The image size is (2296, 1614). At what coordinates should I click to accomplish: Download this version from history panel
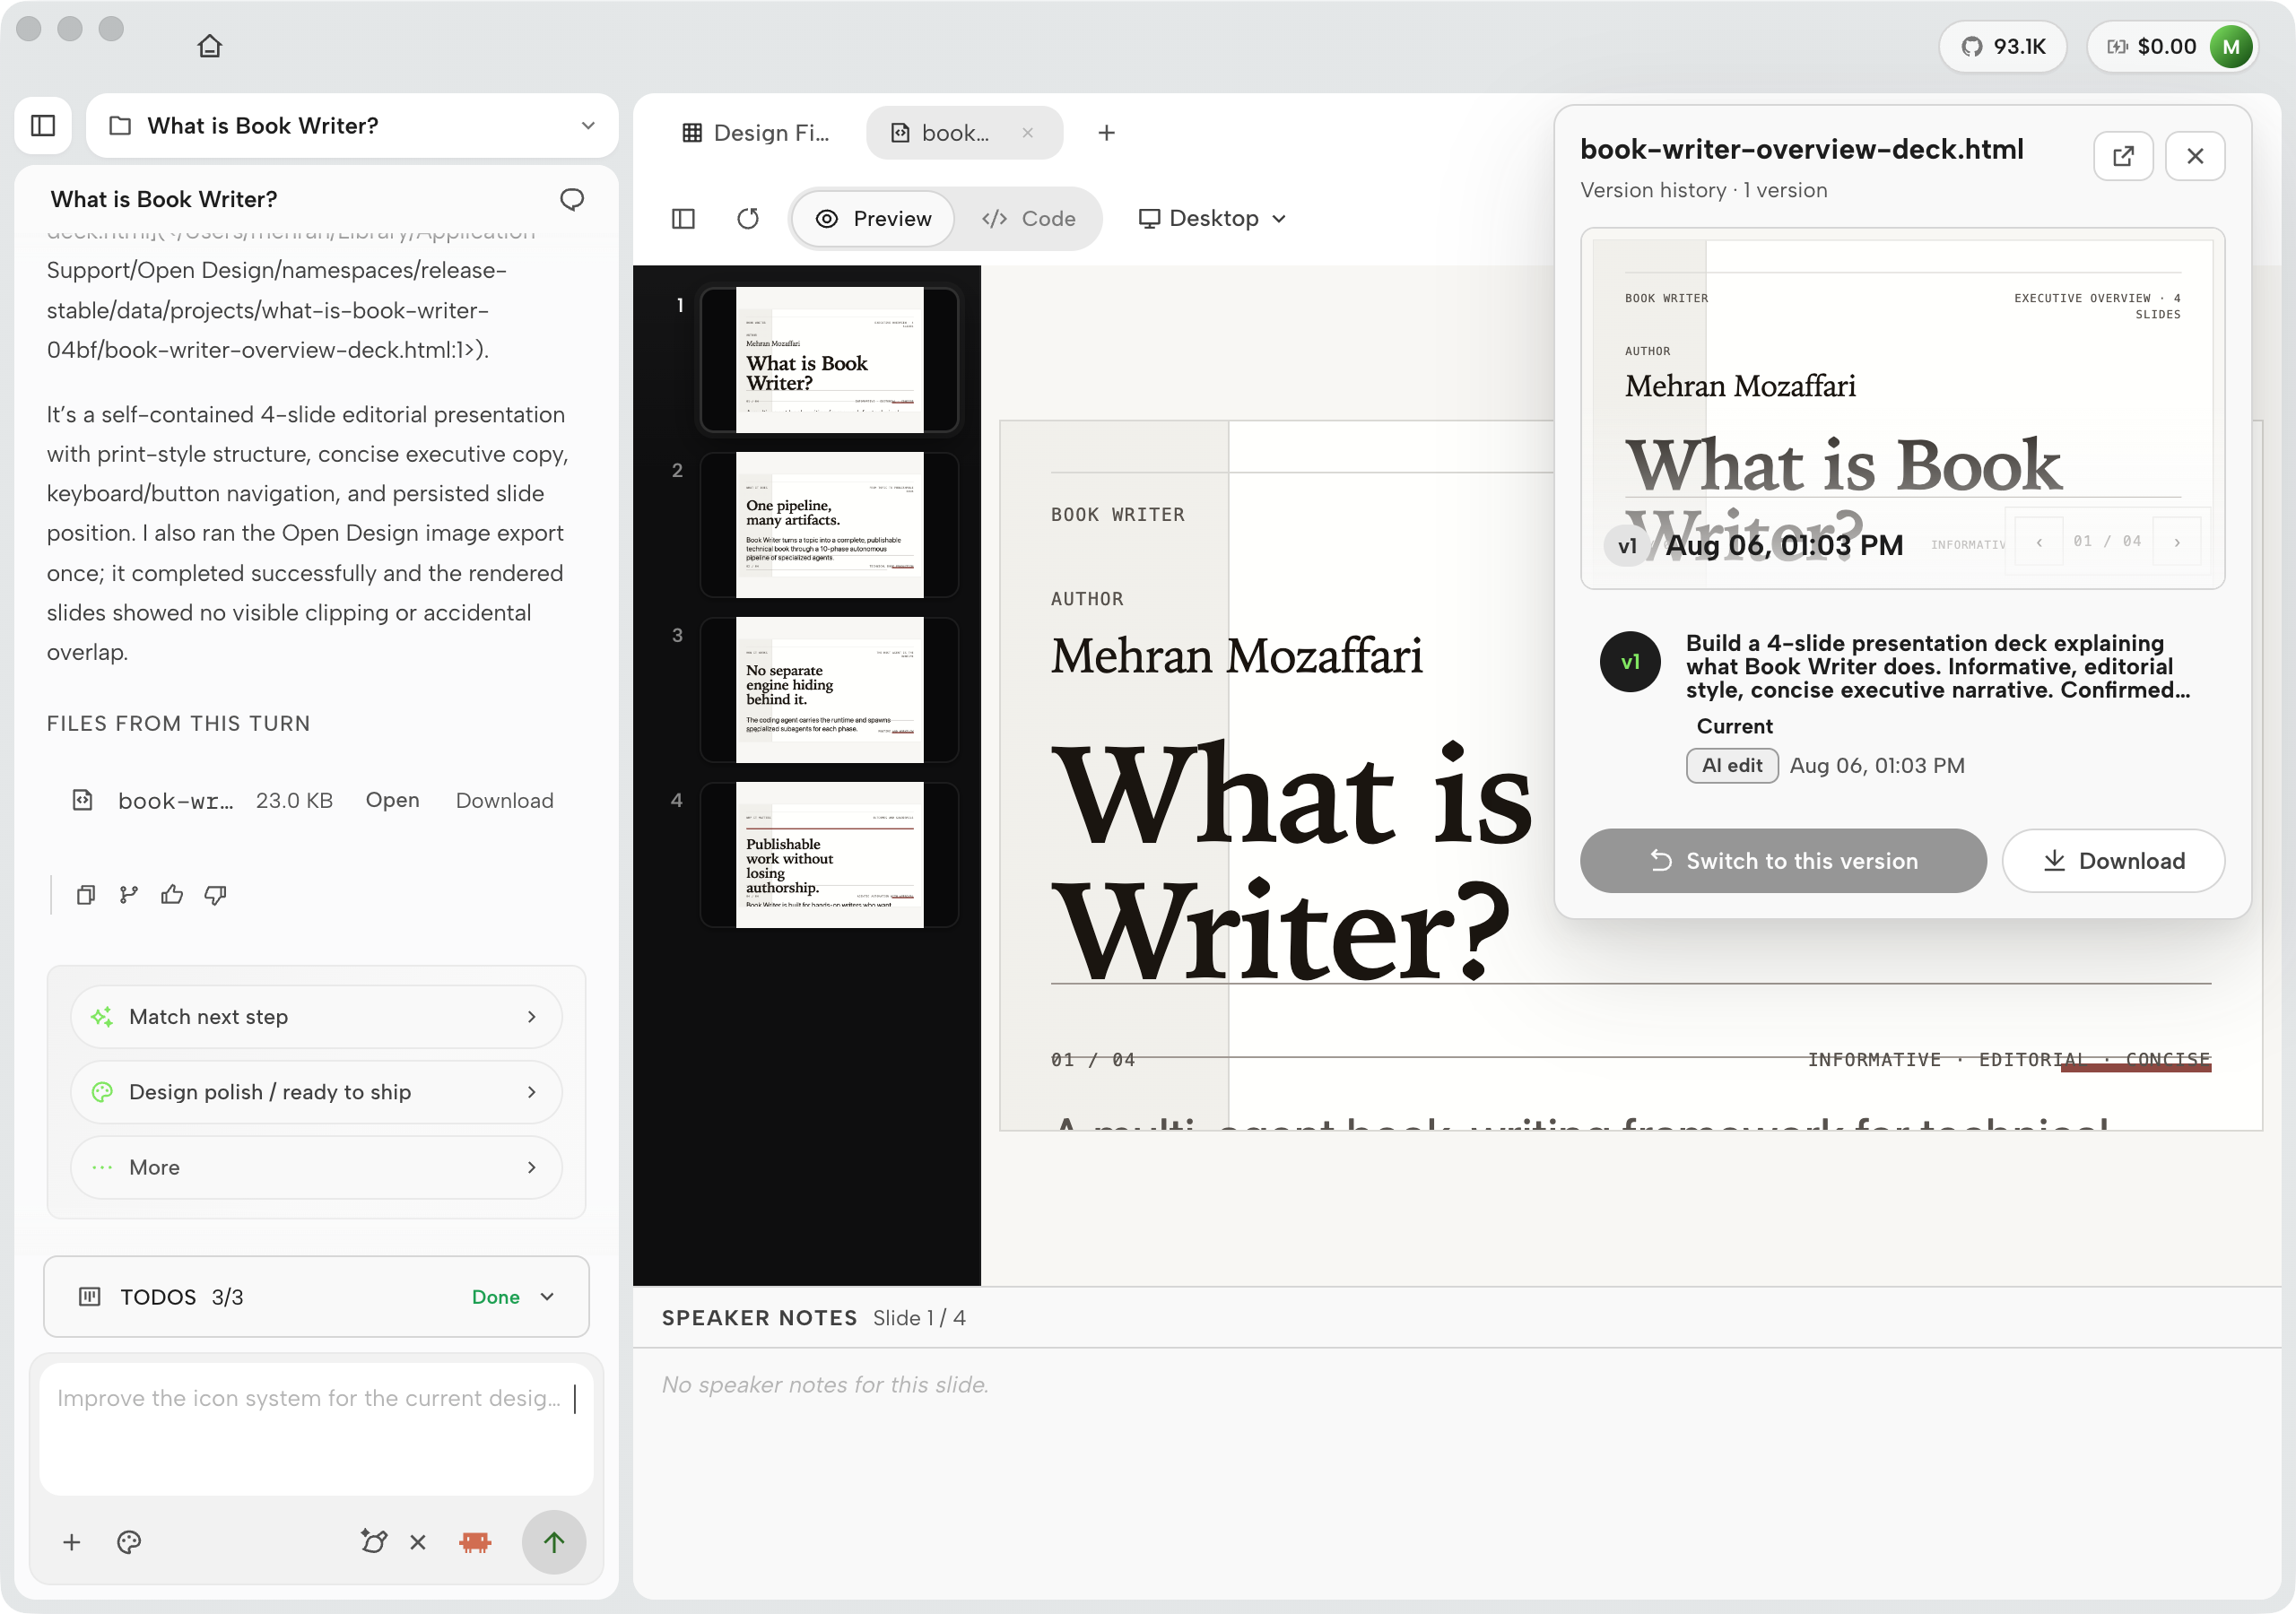2113,860
